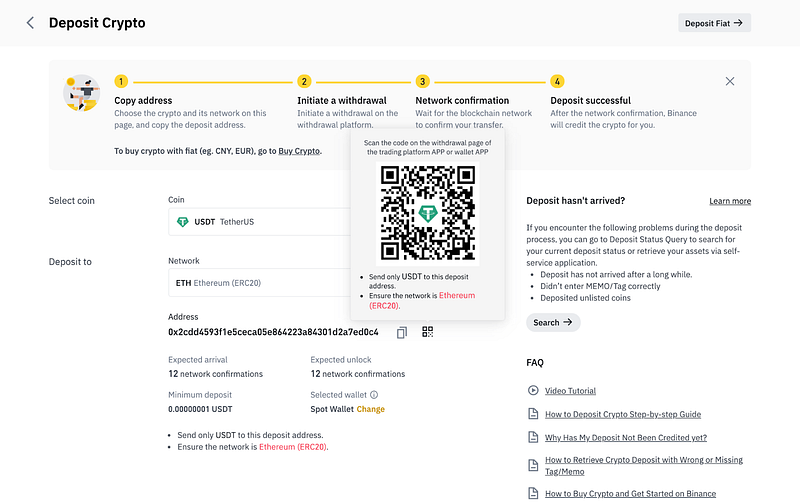Click the step 3 Network confirmation marker
The height and width of the screenshot is (504, 800).
pyautogui.click(x=422, y=82)
